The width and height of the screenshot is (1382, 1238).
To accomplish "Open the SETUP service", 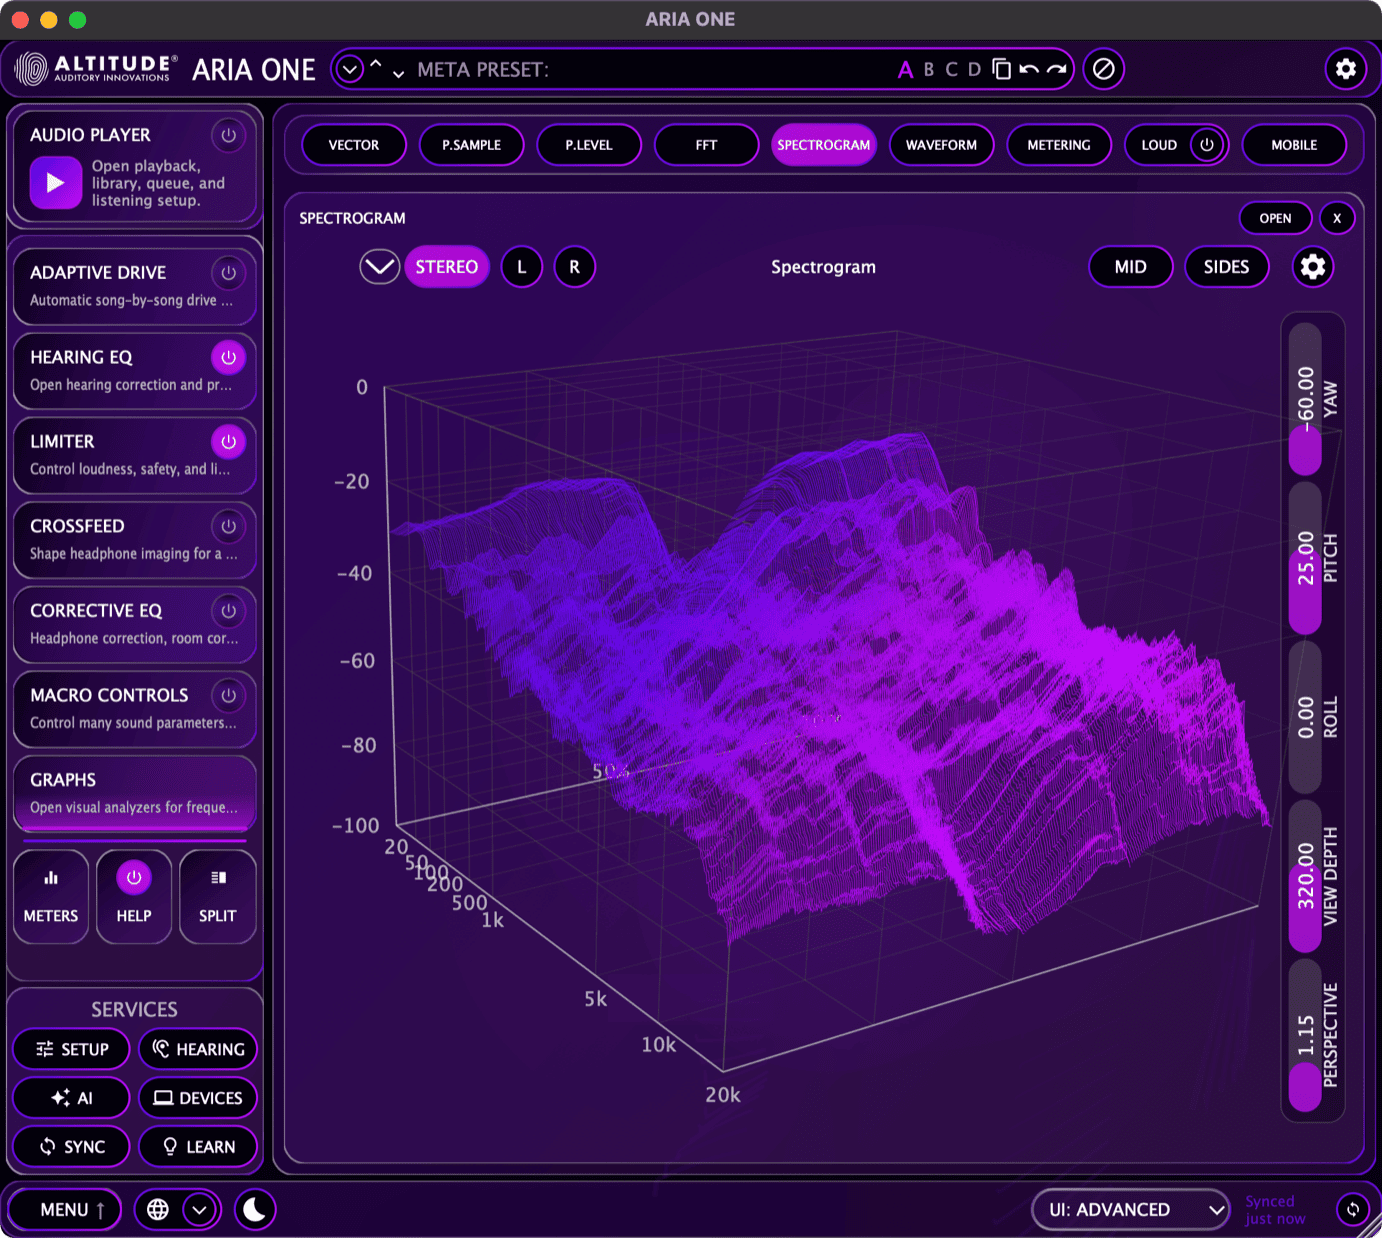I will (x=72, y=1049).
